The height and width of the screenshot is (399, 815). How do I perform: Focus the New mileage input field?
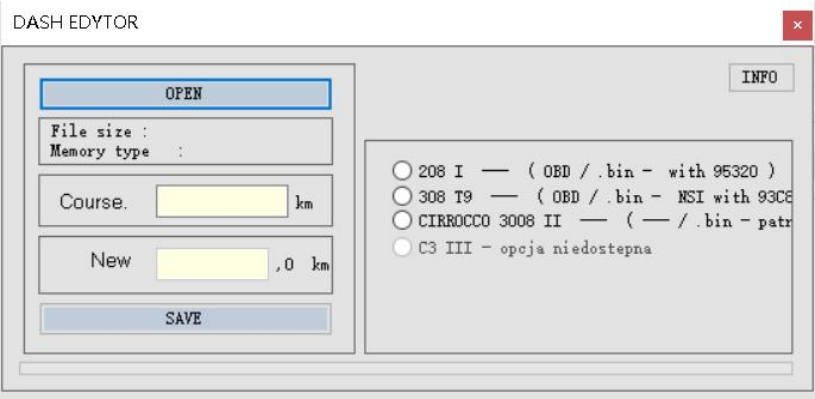pos(212,264)
